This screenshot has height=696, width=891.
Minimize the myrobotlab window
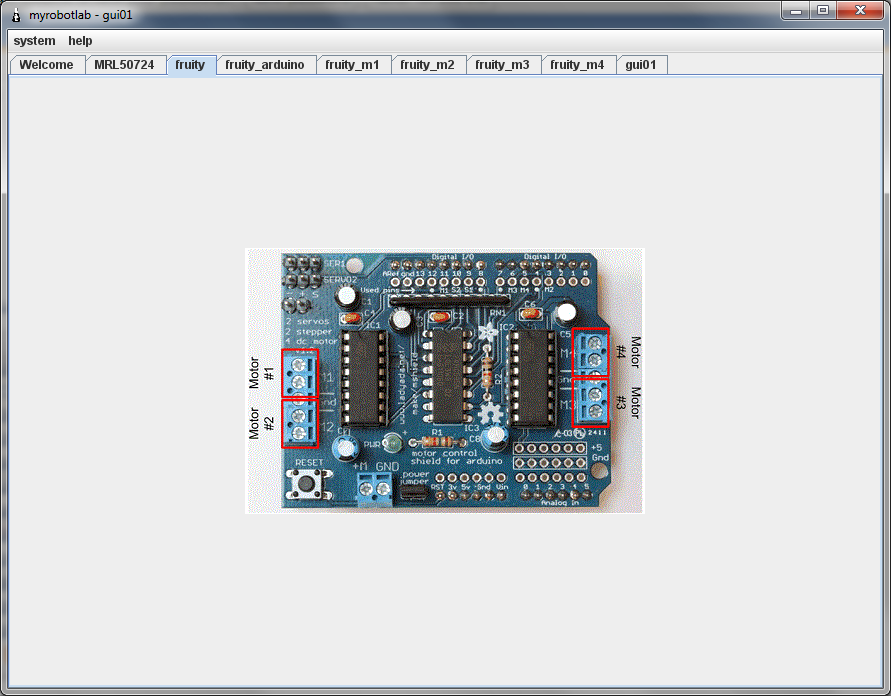coord(796,11)
